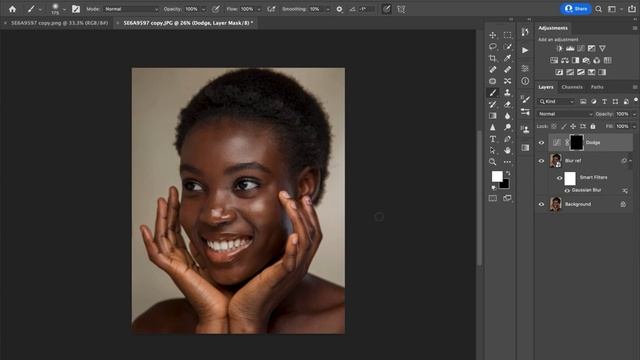Toggle lock all padlock in Lock row
This screenshot has height=360, width=640.
[593, 127]
